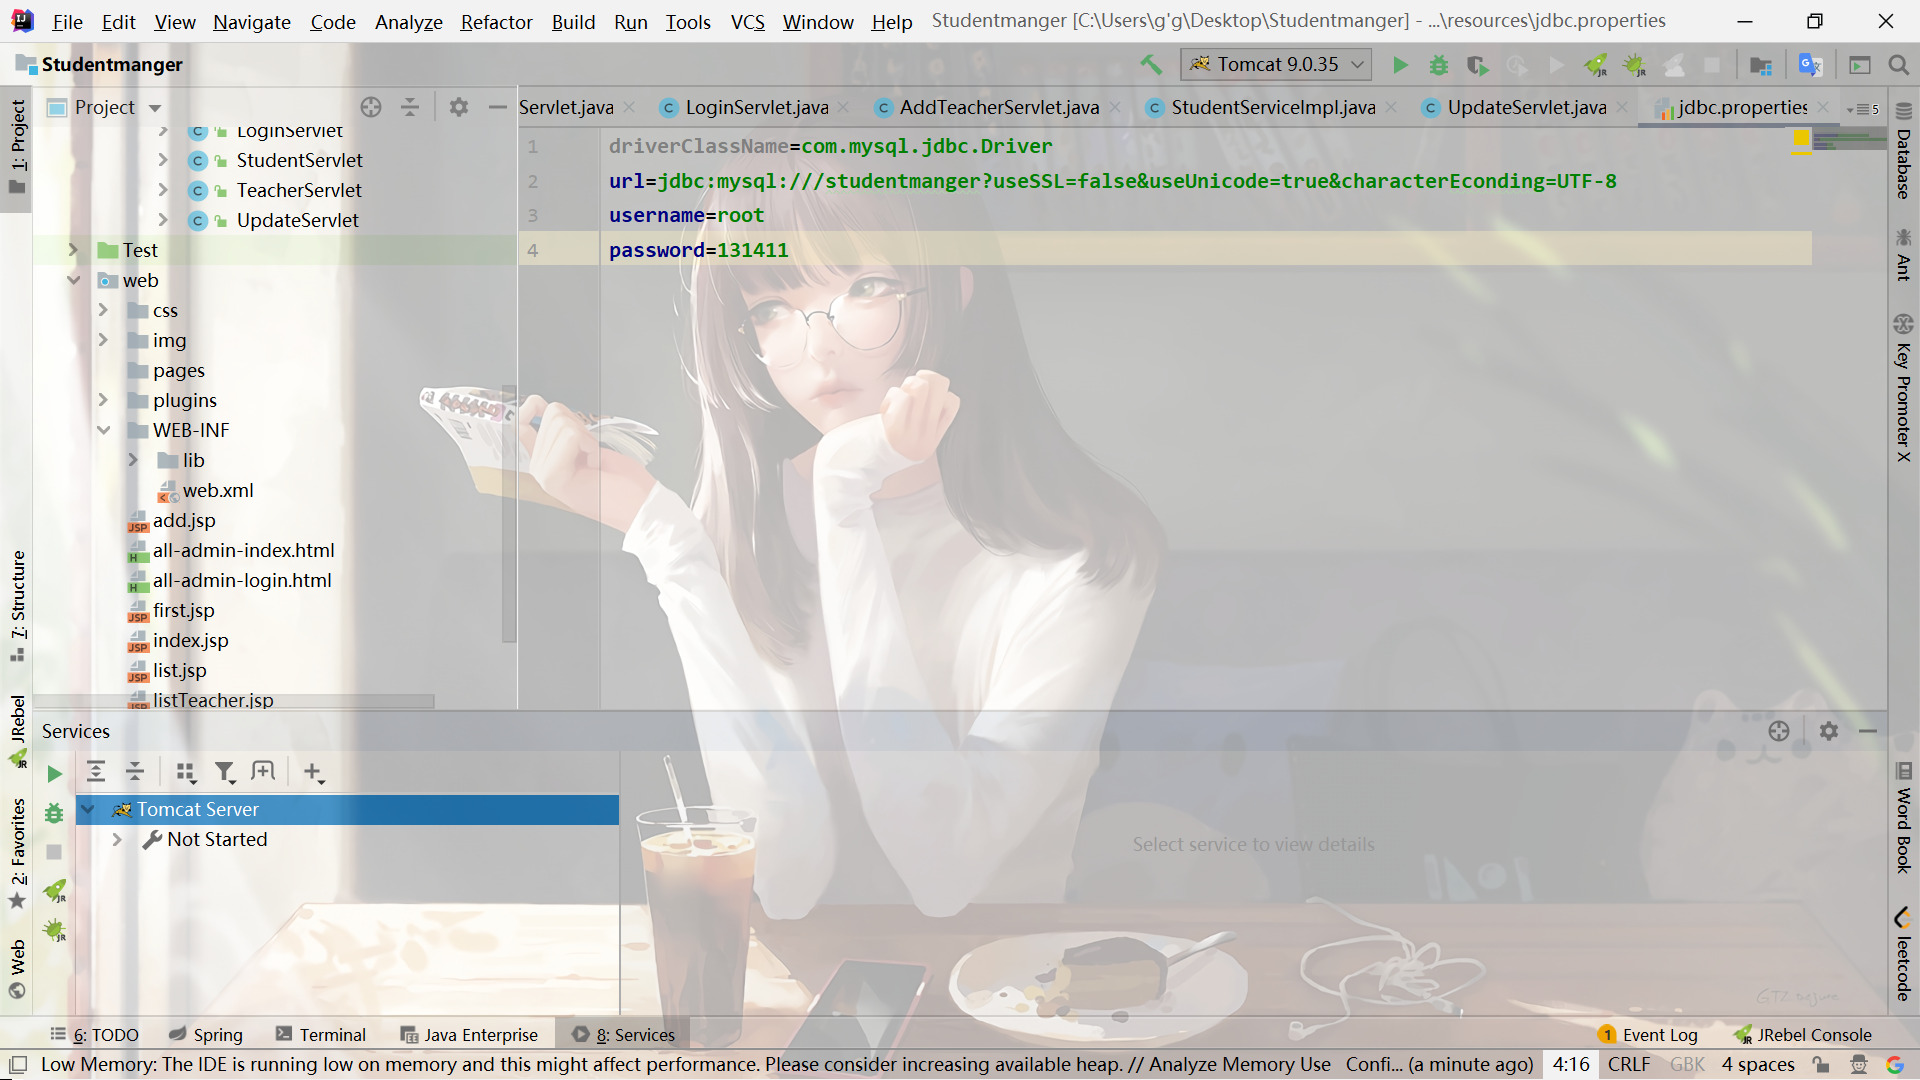Hide the Services panel
1920x1080 pixels.
coord(1868,731)
